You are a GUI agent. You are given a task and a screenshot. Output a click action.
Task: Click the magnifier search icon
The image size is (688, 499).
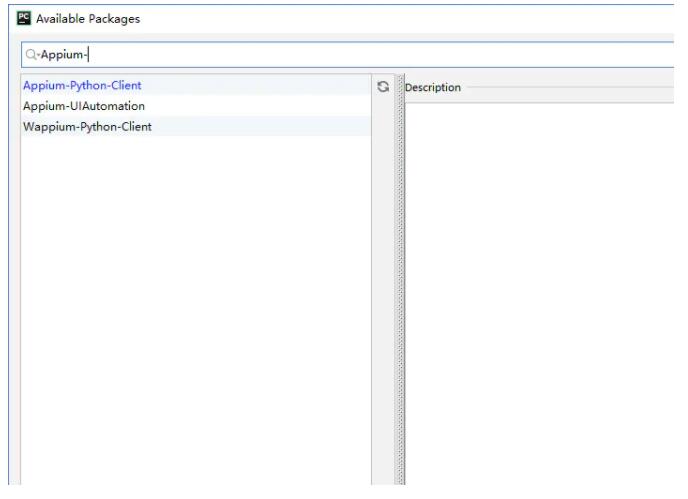point(30,55)
